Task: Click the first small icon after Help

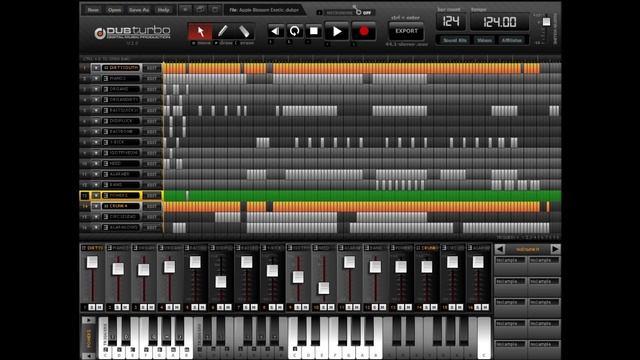Action: pyautogui.click(x=185, y=9)
